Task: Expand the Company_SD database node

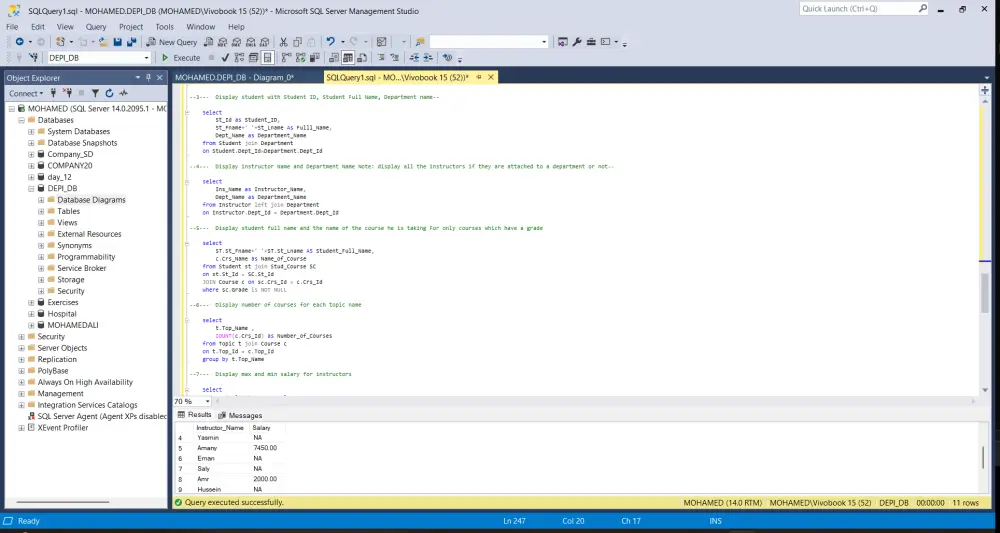Action: 31,154
